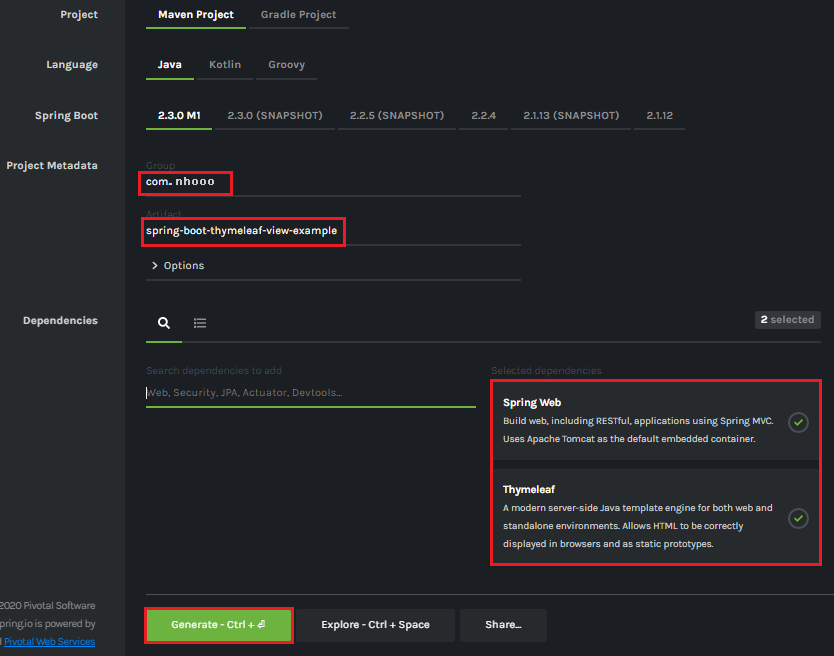
Task: Choose the 2.1.12 Spring Boot version
Action: tap(659, 115)
